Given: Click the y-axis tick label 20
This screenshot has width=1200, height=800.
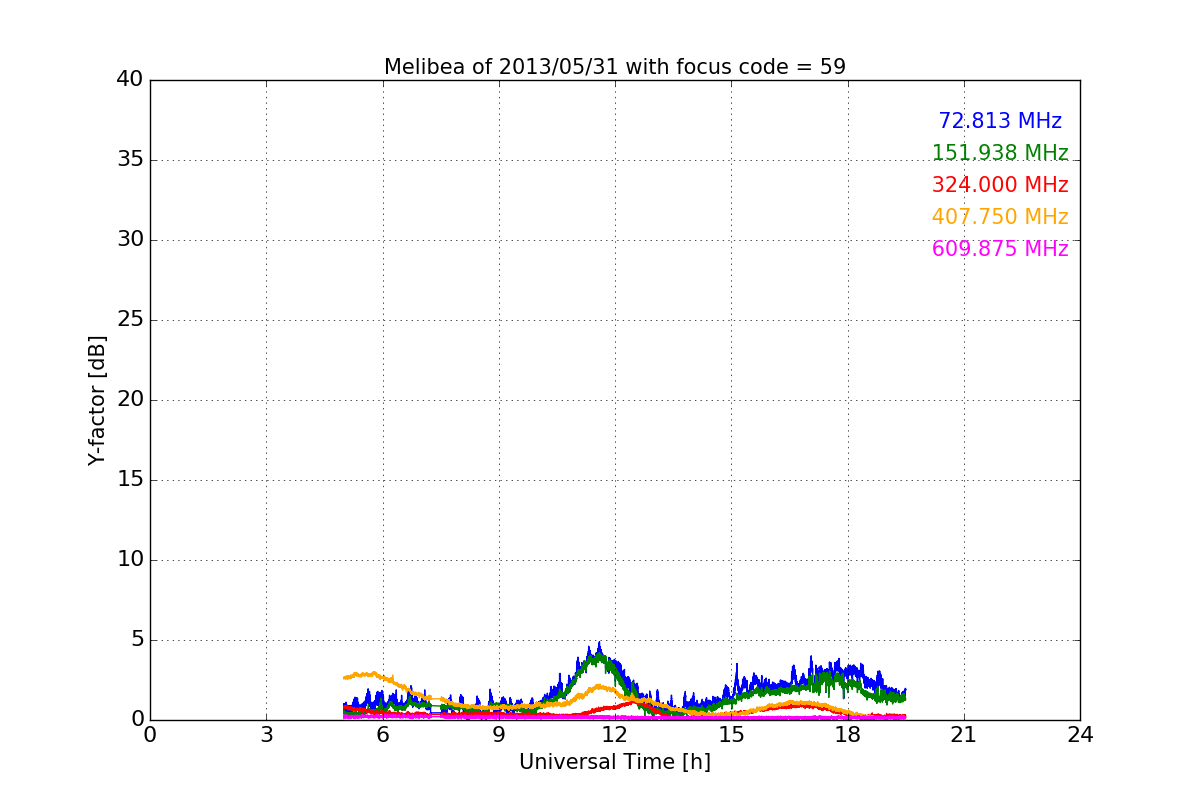Looking at the screenshot, I should pyautogui.click(x=130, y=400).
